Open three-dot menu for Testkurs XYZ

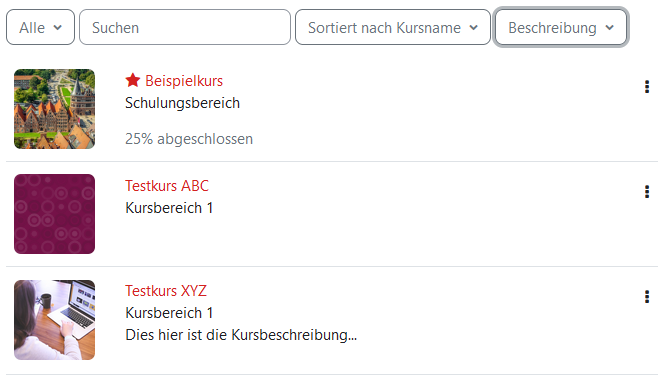click(647, 297)
